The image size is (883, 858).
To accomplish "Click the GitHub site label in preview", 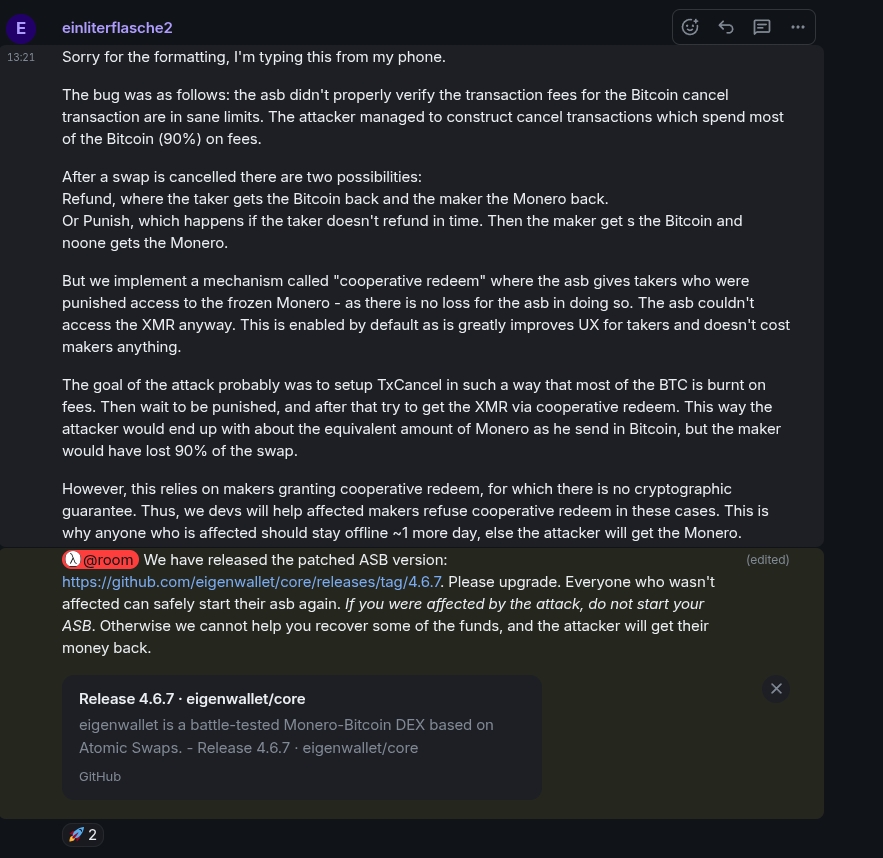I will [x=100, y=776].
